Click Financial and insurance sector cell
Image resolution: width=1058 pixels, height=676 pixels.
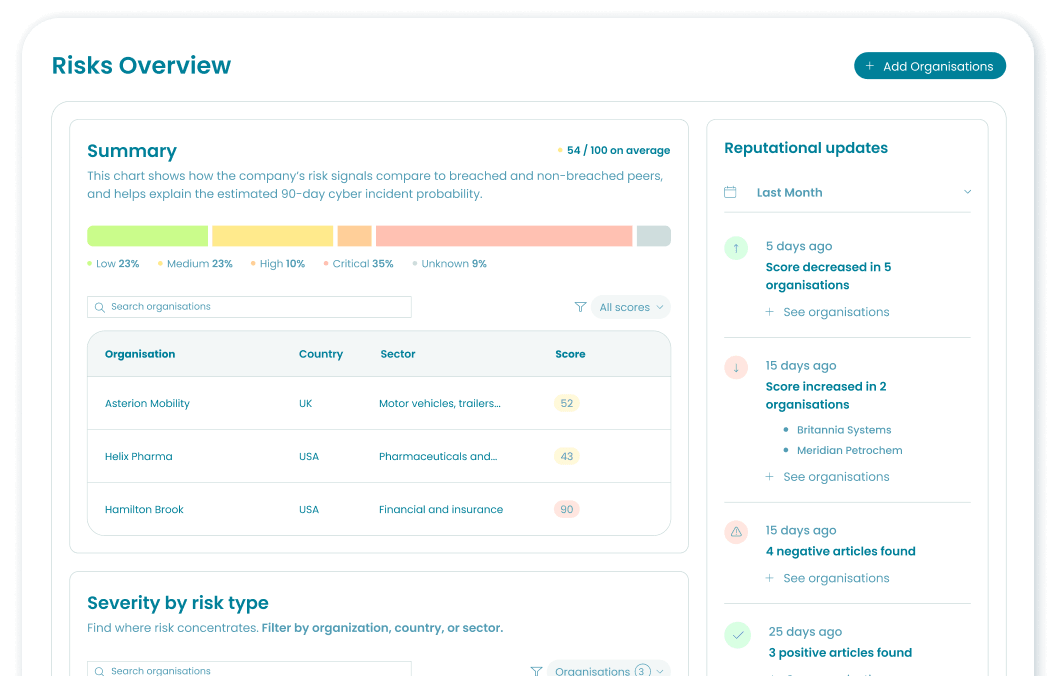click(441, 509)
